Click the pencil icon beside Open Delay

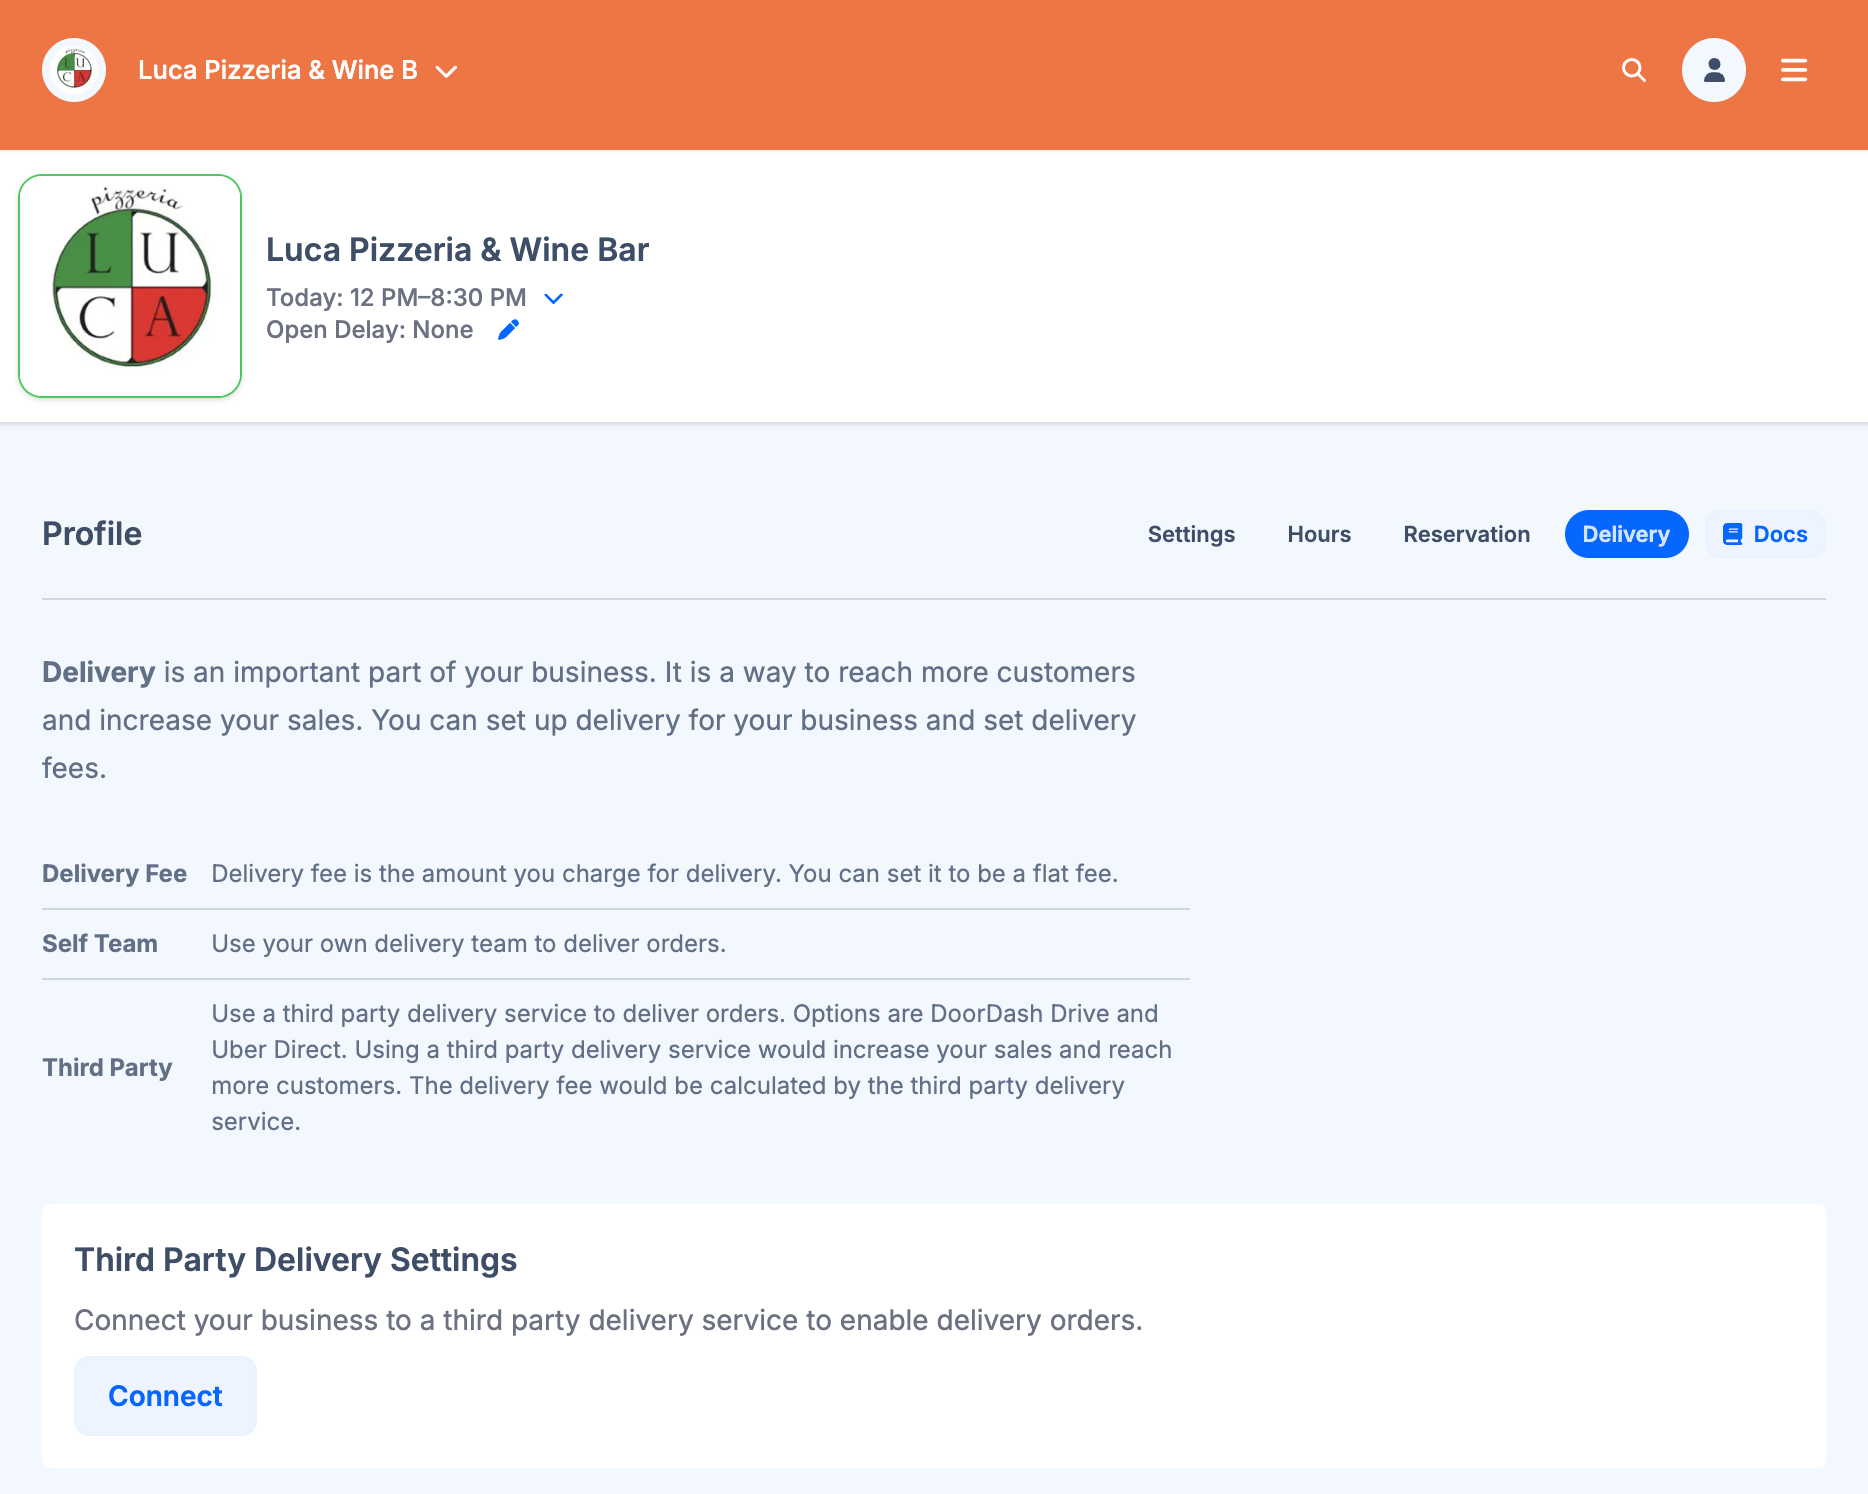(508, 330)
